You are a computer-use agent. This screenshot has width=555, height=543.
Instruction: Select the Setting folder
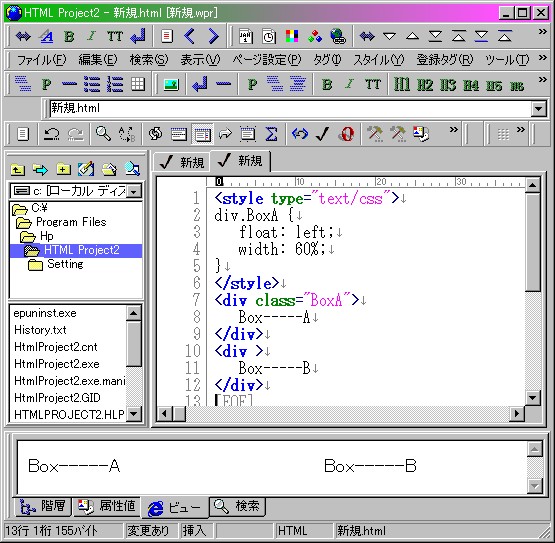[x=56, y=264]
